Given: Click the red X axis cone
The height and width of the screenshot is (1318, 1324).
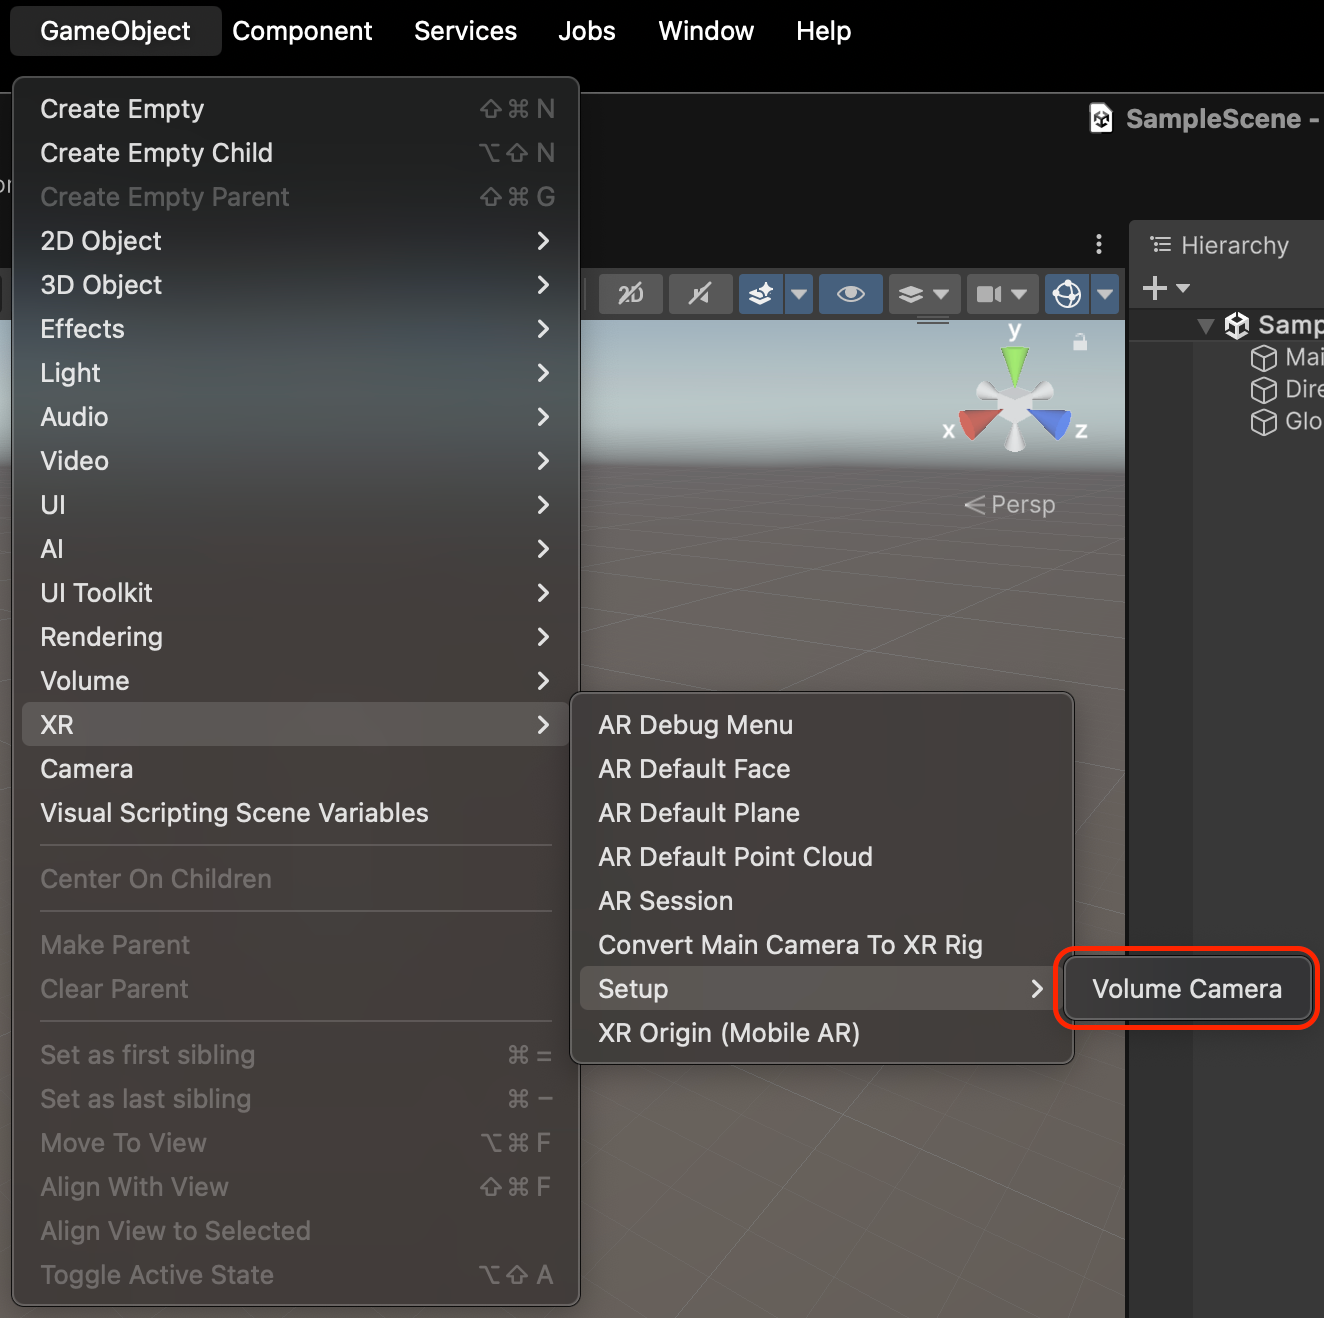Looking at the screenshot, I should [978, 422].
